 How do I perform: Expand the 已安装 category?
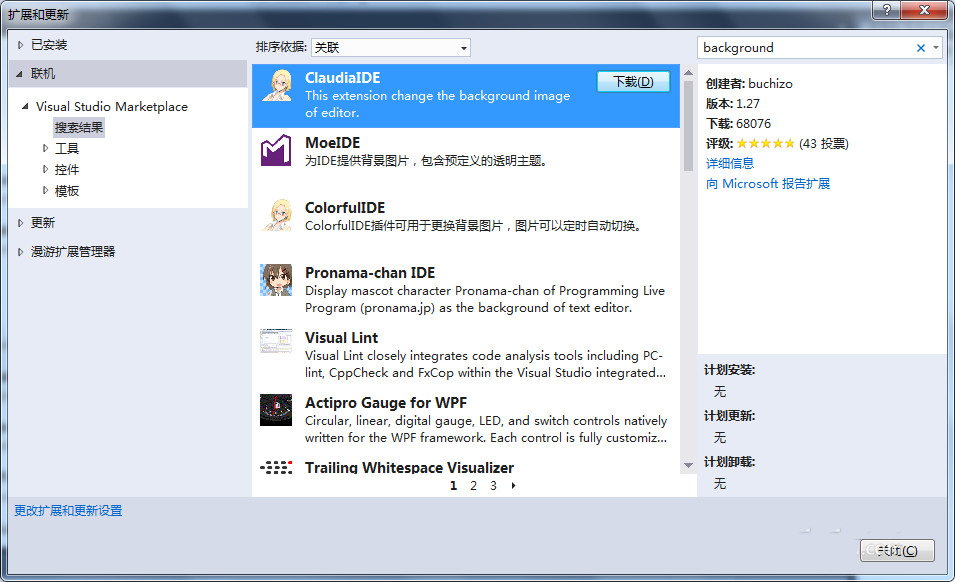click(x=20, y=45)
